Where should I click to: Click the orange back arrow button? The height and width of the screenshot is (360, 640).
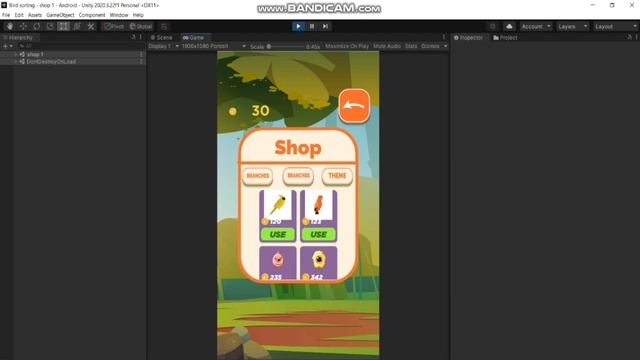pos(354,106)
